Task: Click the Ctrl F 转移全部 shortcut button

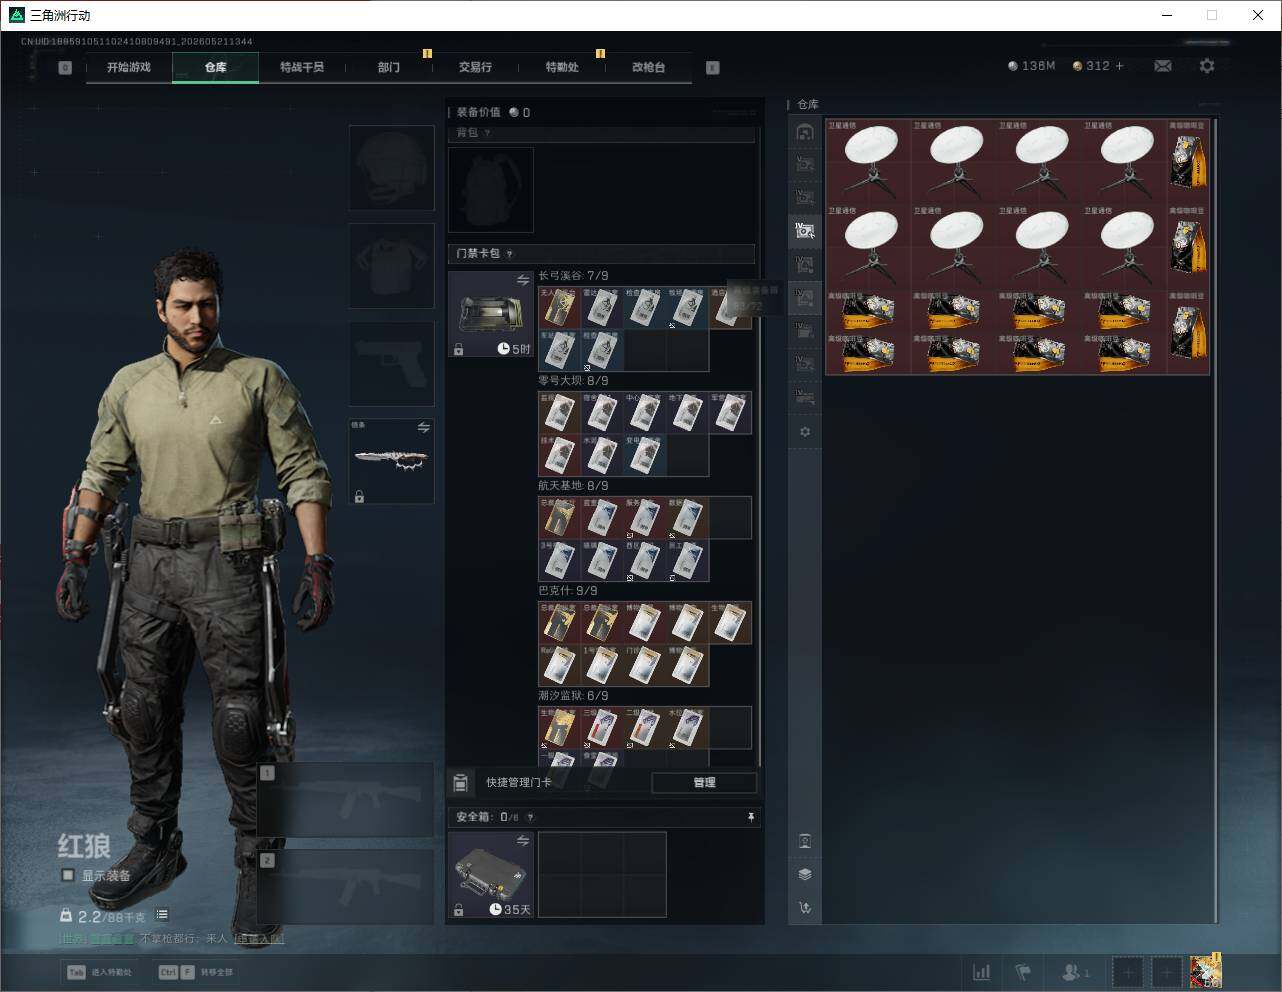Action: [195, 972]
